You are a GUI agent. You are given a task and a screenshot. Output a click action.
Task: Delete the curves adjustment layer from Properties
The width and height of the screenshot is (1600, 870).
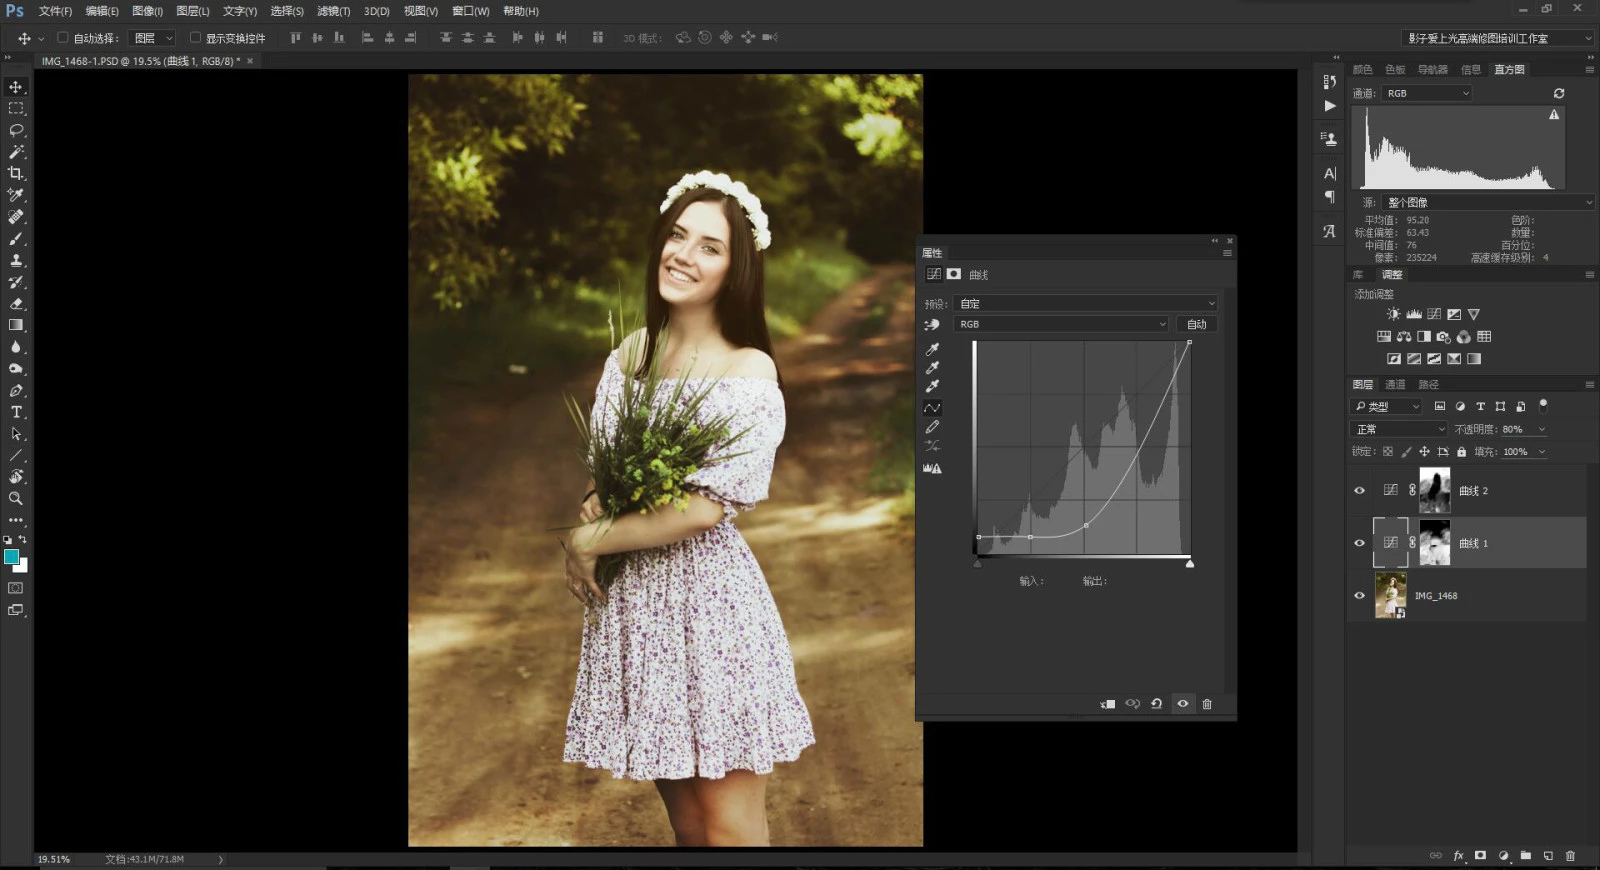[x=1207, y=704]
